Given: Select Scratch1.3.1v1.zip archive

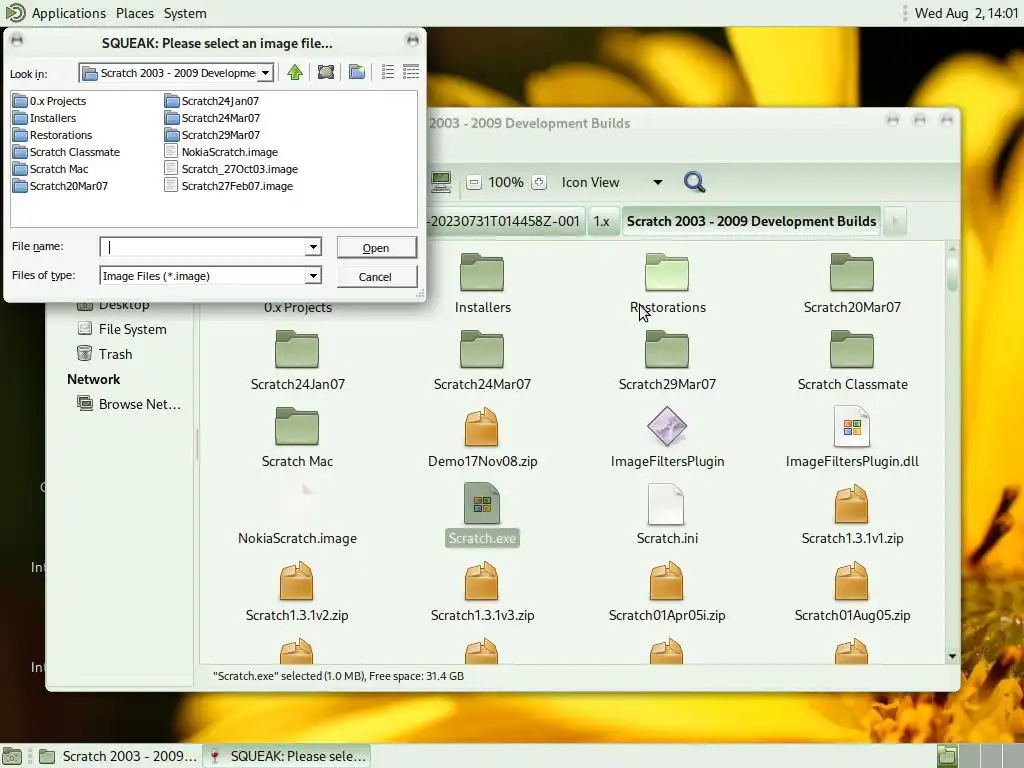Looking at the screenshot, I should (852, 515).
